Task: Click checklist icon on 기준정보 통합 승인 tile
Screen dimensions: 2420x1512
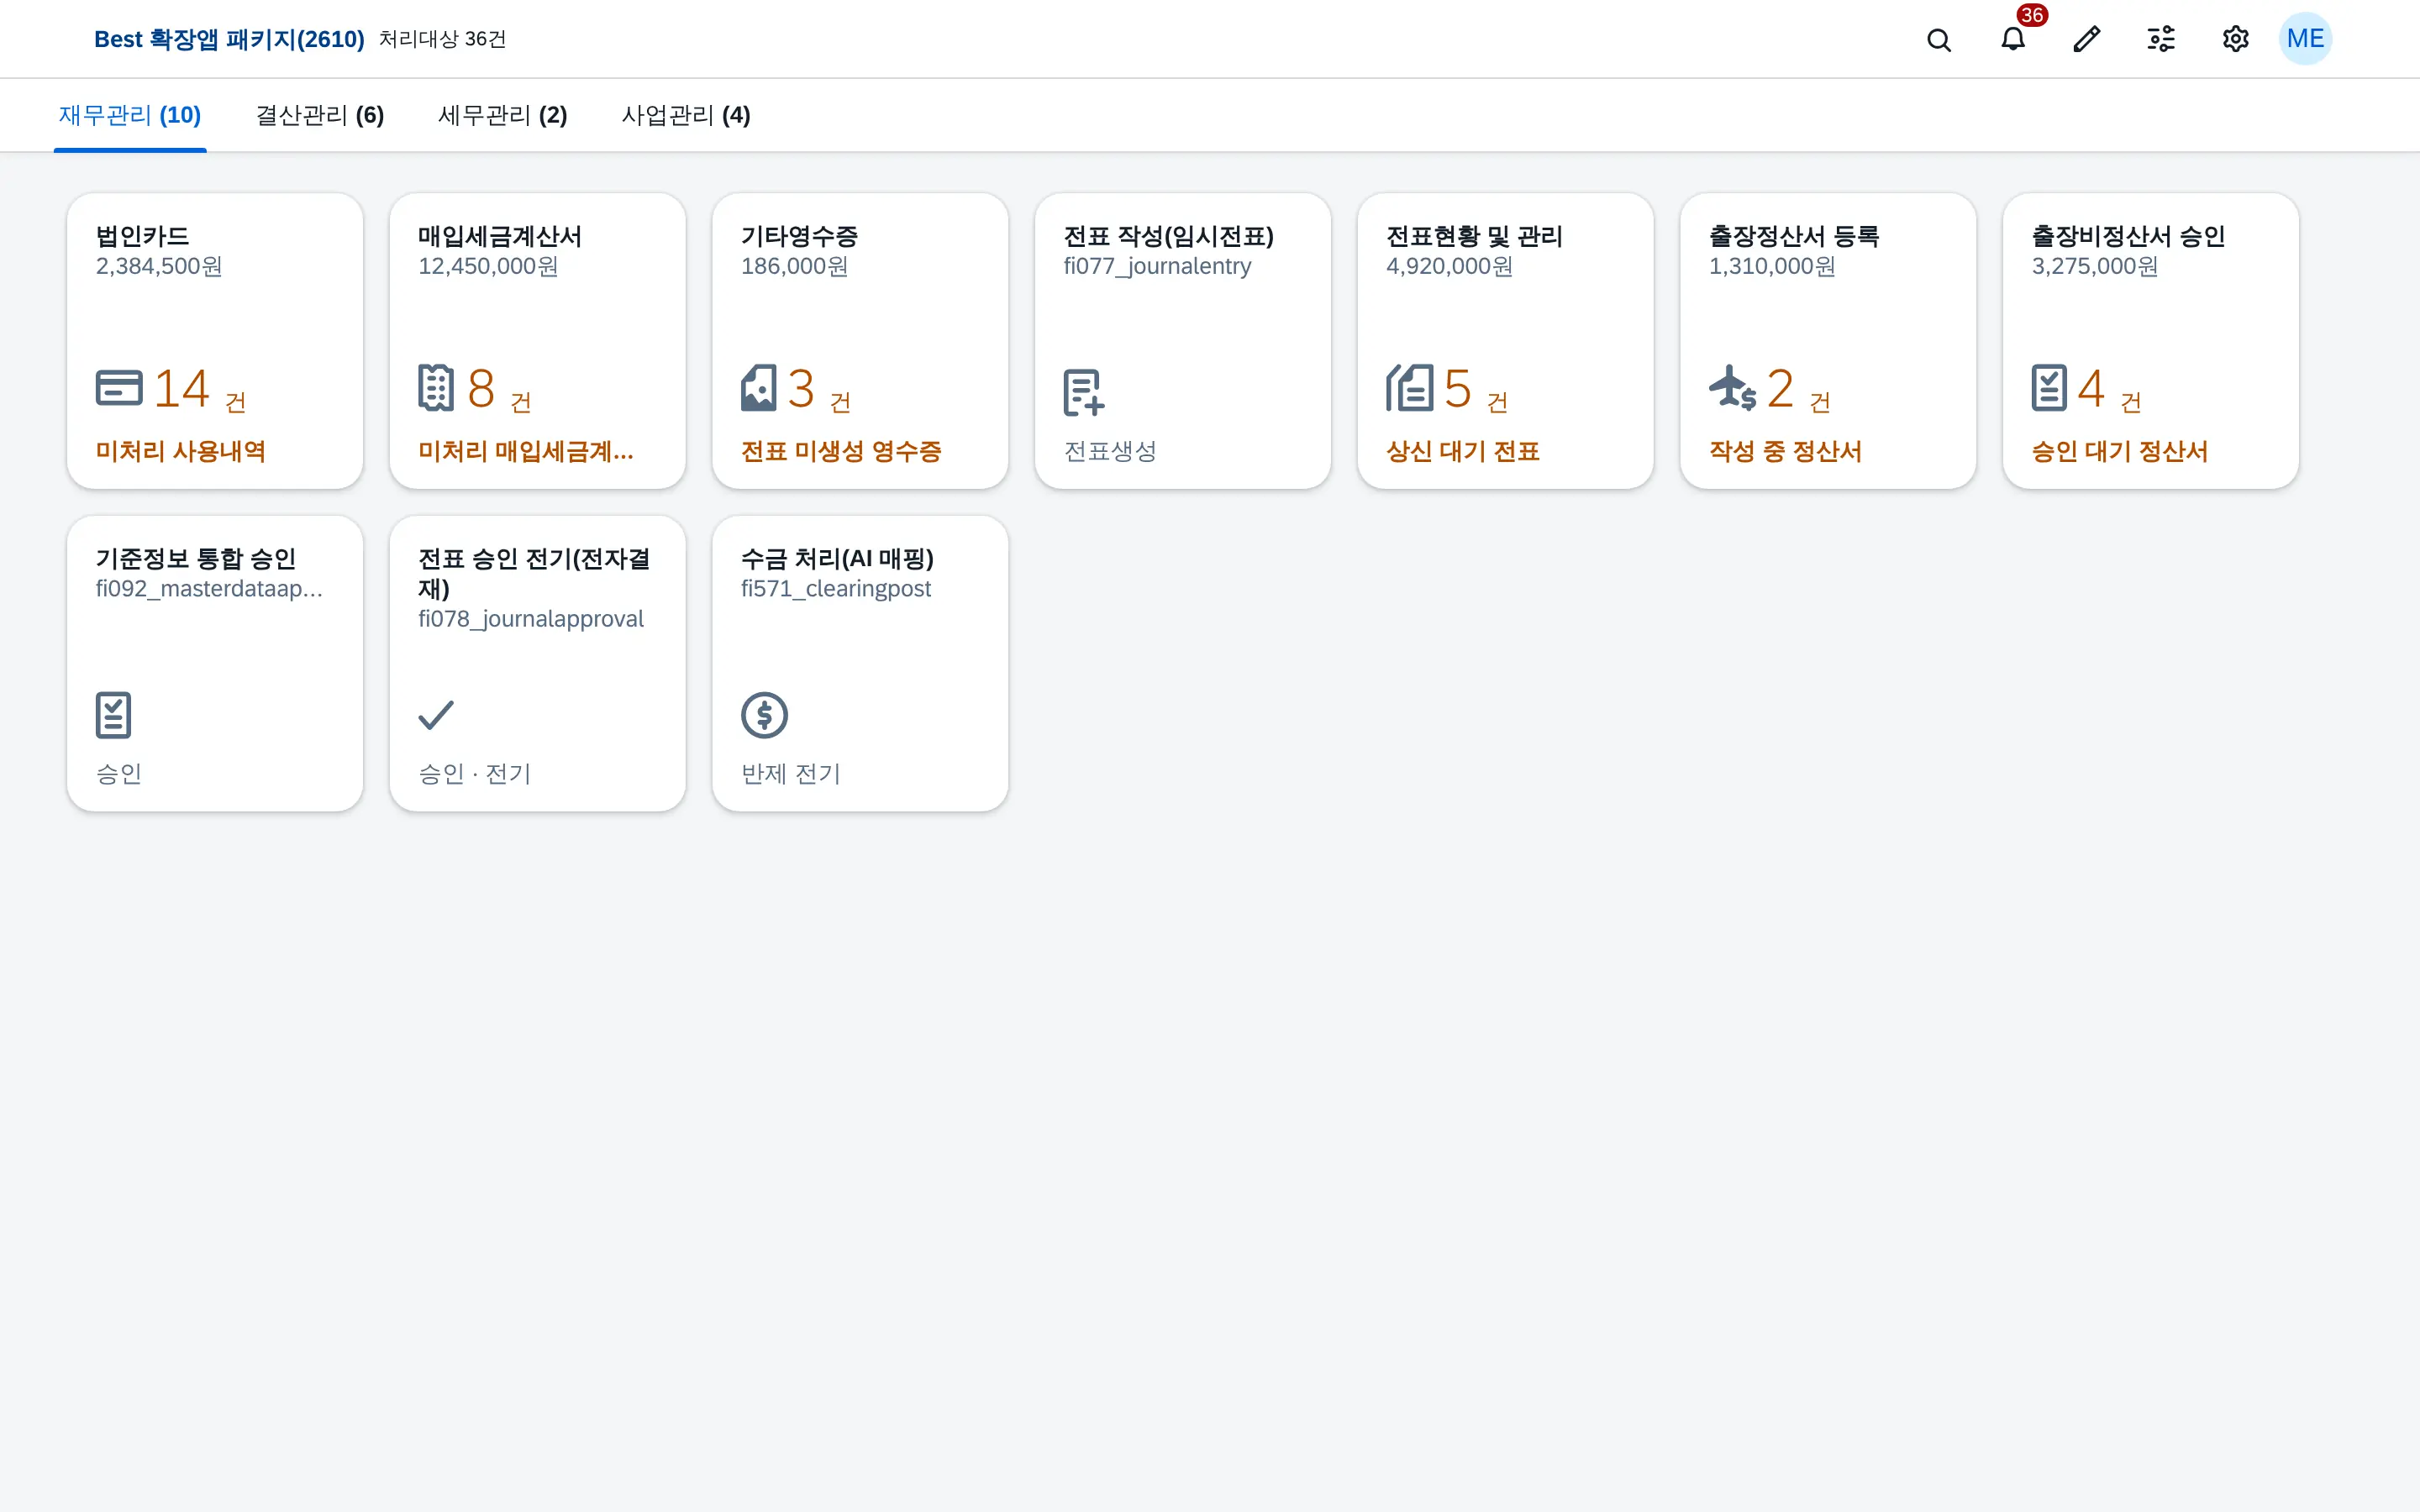Action: pyautogui.click(x=113, y=715)
